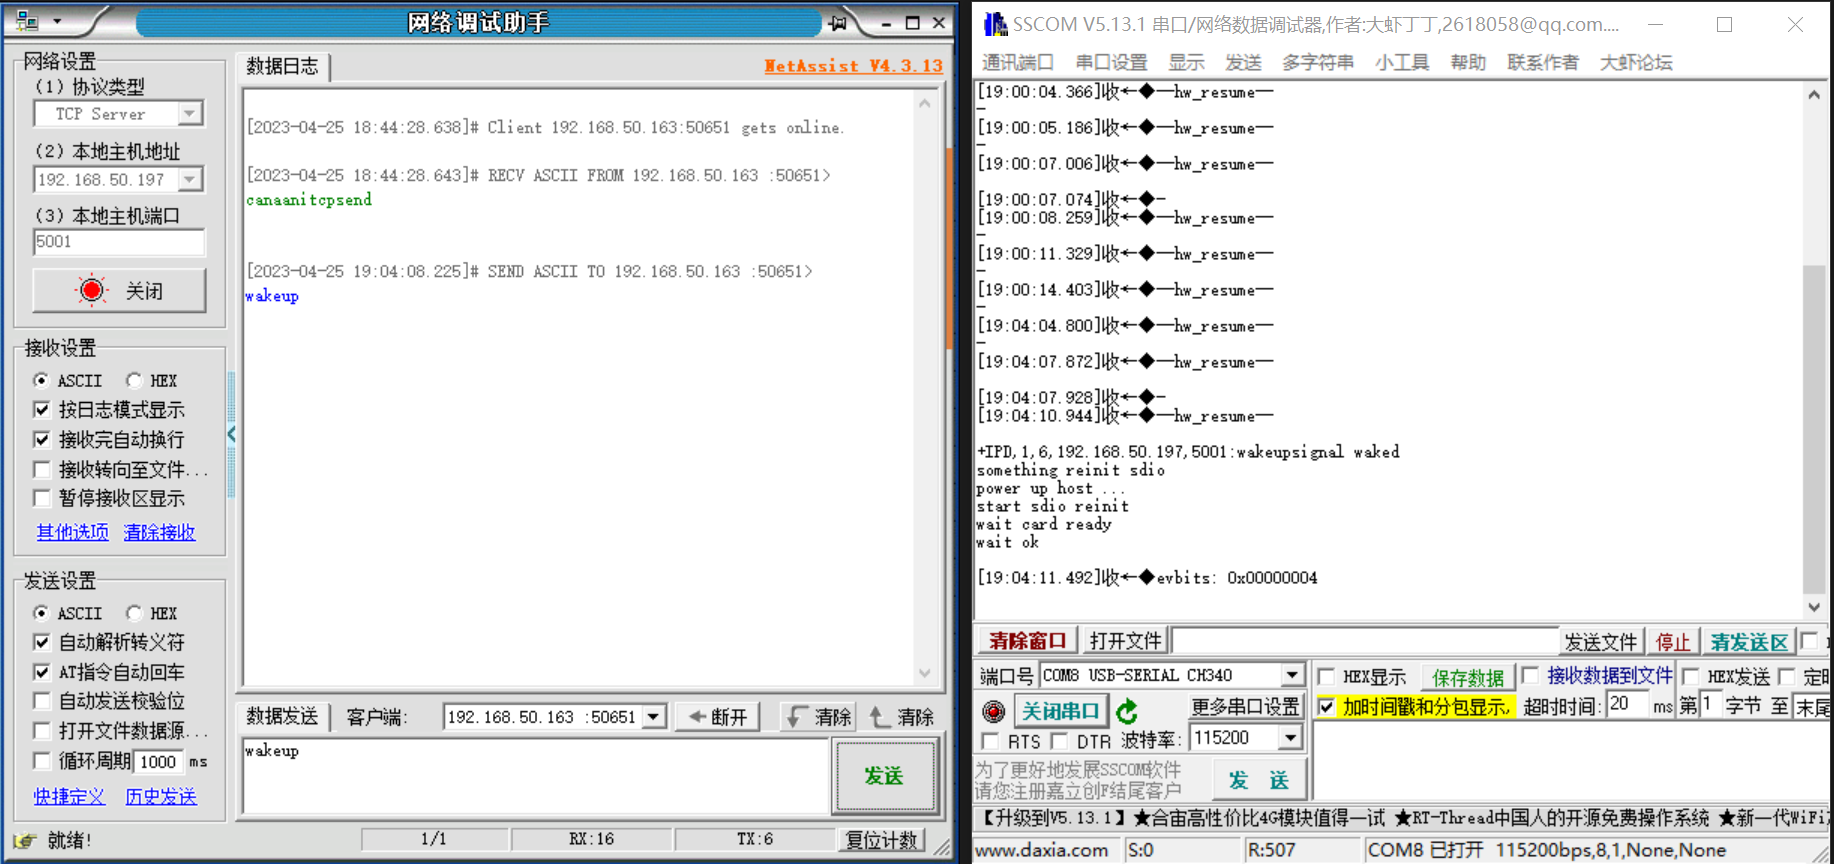Open the 115200 baud rate dropdown
This screenshot has height=864, width=1834.
coord(1290,738)
